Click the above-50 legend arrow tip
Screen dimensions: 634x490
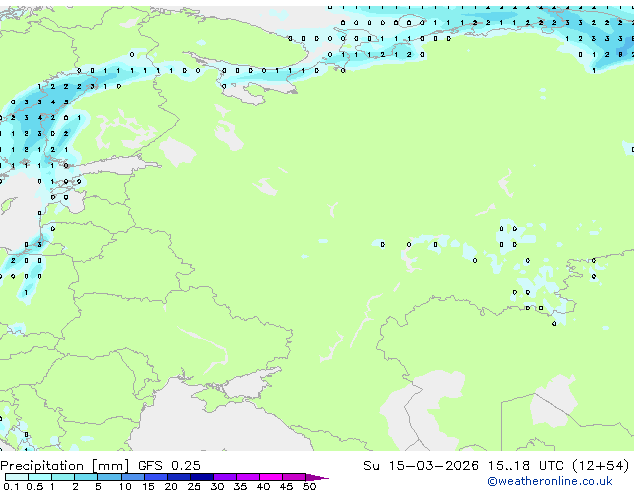pos(317,478)
